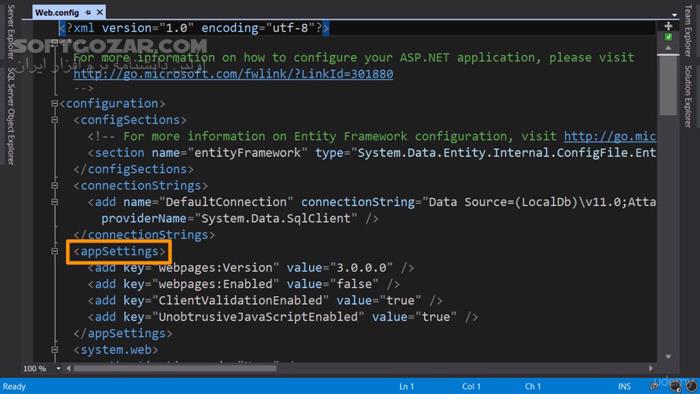This screenshot has height=394, width=700.
Task: Click the split editor plus icon
Action: [668, 26]
